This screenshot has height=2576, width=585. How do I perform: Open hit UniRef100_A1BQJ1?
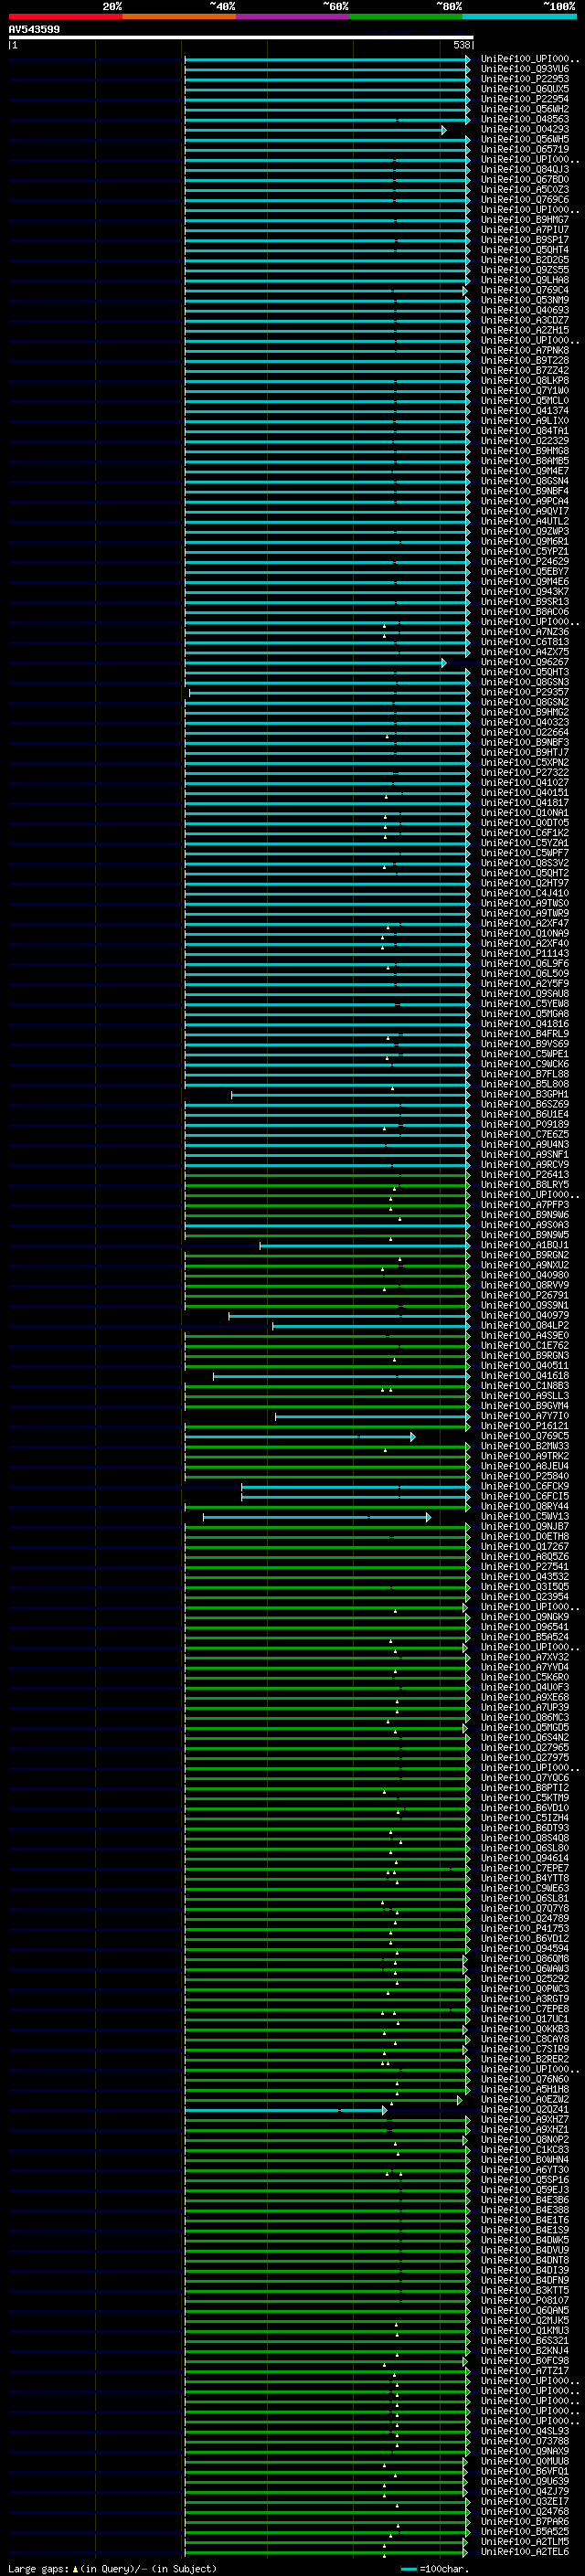[x=525, y=1245]
